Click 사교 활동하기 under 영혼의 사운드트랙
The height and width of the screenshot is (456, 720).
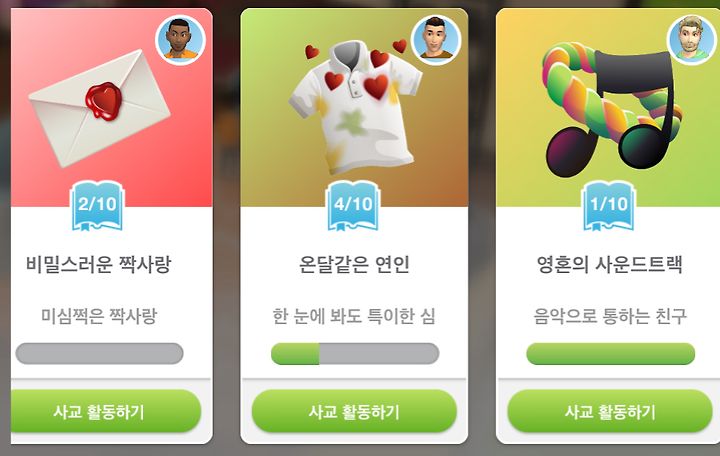(x=610, y=411)
